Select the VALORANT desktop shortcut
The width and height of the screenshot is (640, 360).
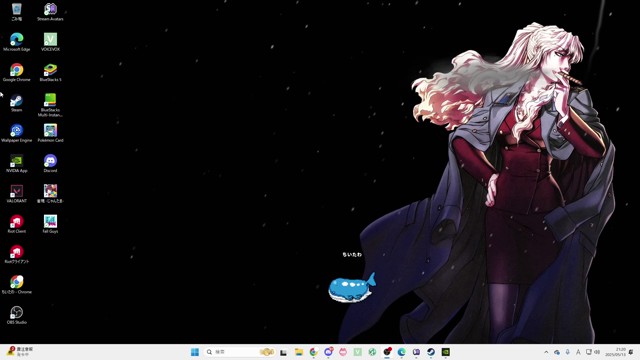point(17,193)
